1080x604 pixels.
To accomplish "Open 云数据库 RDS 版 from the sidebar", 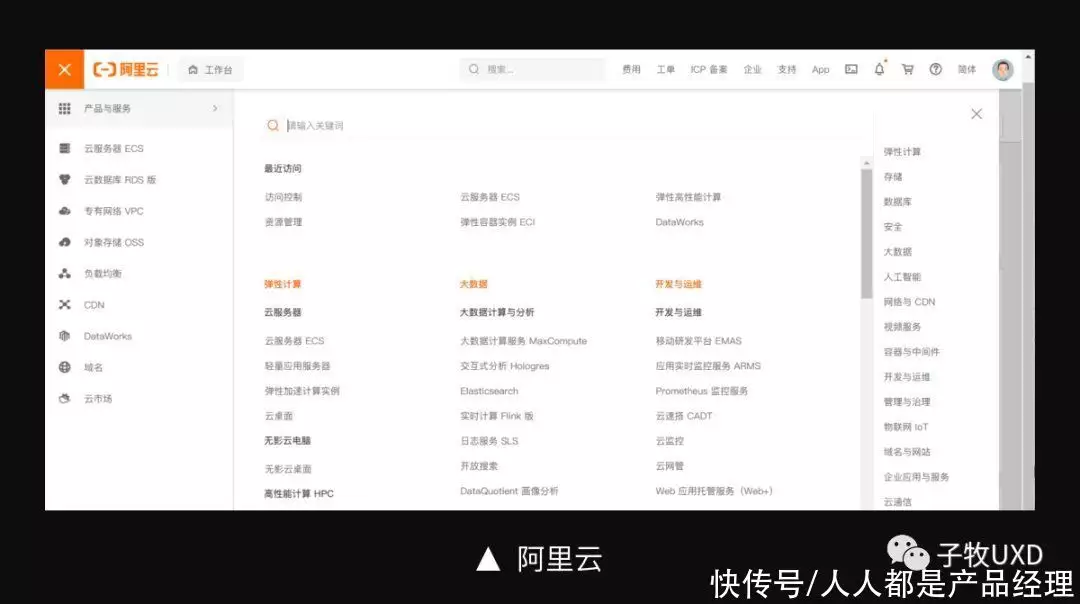I will [x=103, y=179].
